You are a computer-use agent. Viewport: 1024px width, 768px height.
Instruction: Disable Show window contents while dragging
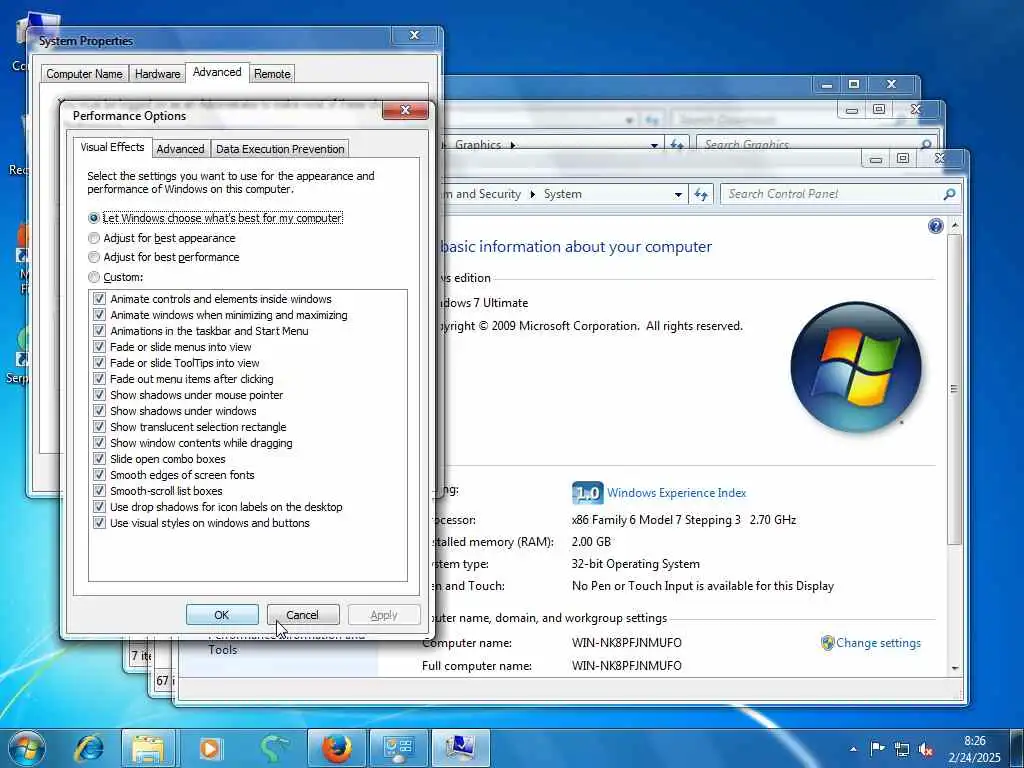point(99,443)
